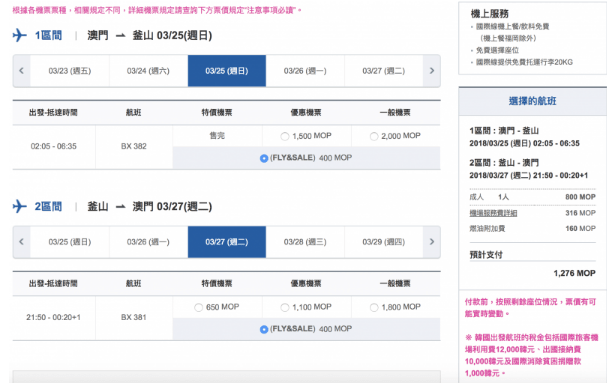Viewport: 607px width, 392px height.
Task: Open the 機場服務費詳細 airport fee details link
Action: (493, 213)
